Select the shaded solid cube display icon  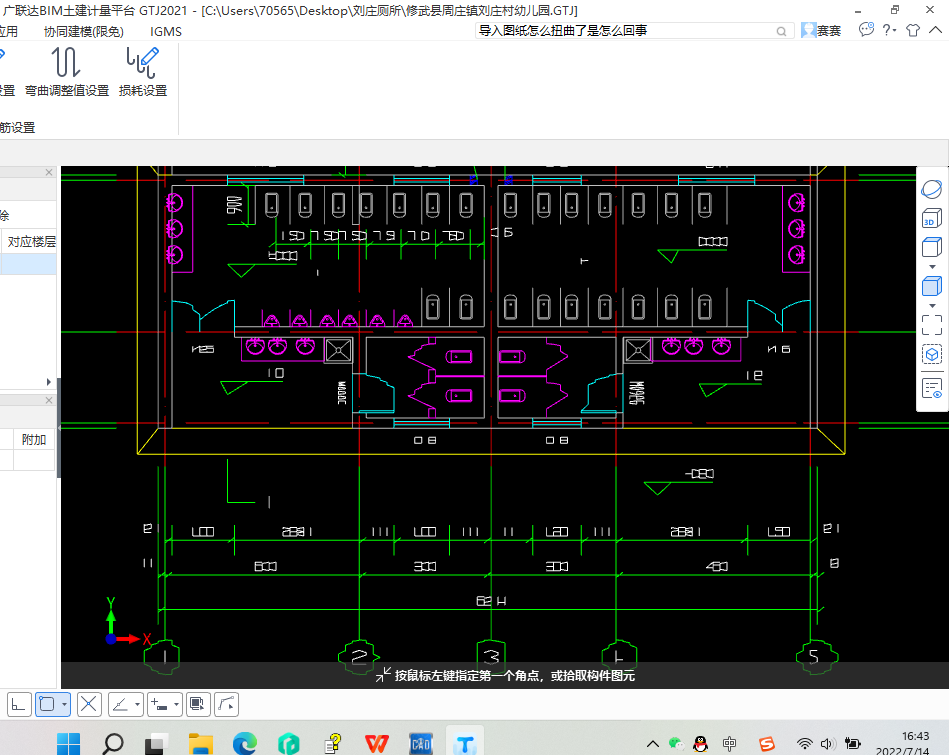click(931, 286)
